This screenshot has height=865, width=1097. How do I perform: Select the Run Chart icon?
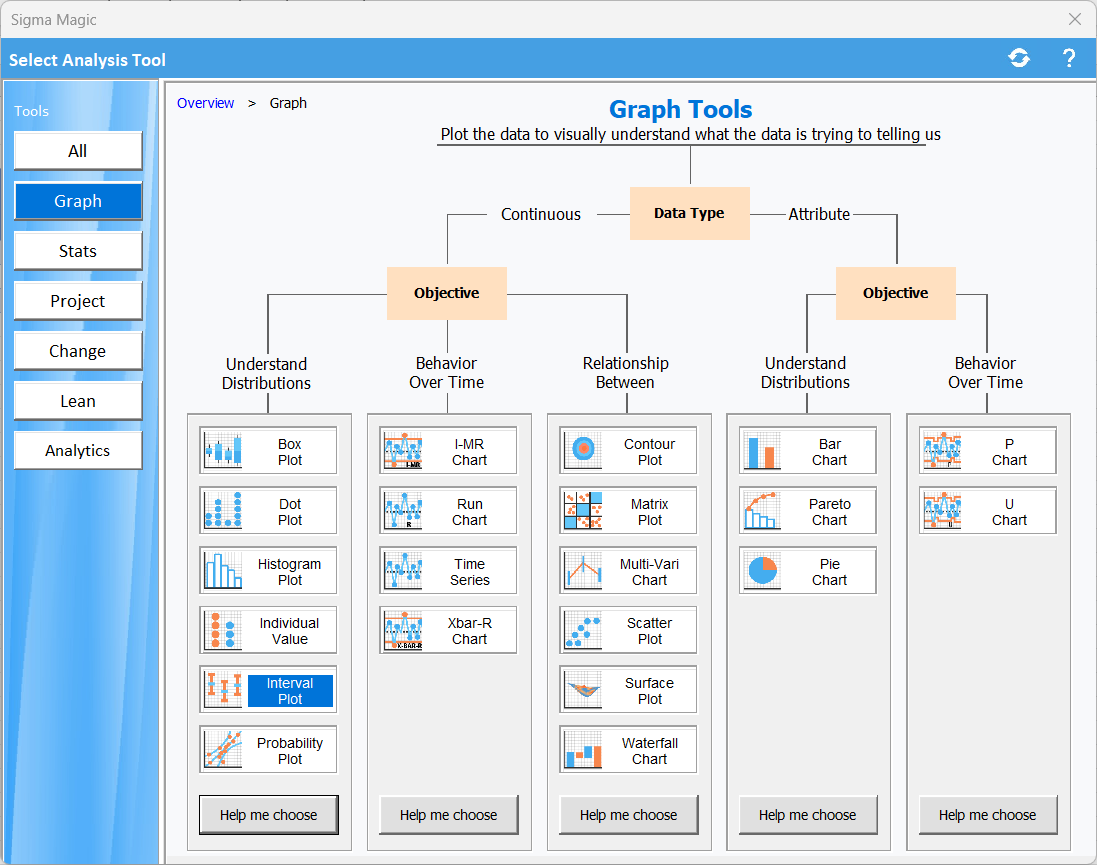tap(403, 510)
